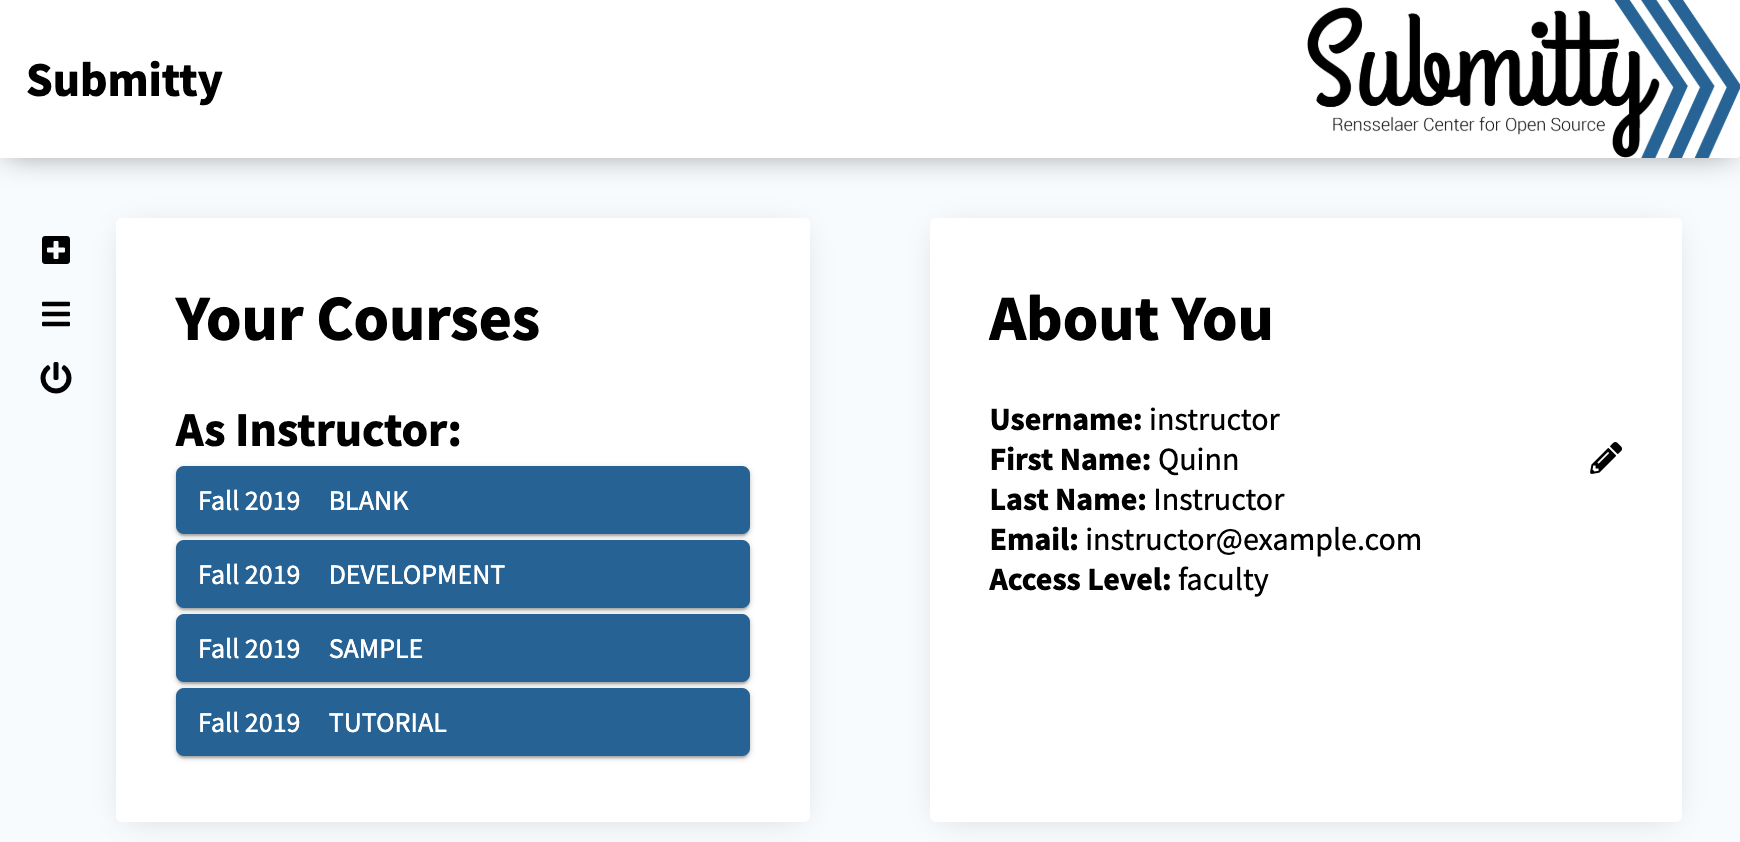Click the First Name Quinn line
The height and width of the screenshot is (842, 1740).
tap(1114, 459)
